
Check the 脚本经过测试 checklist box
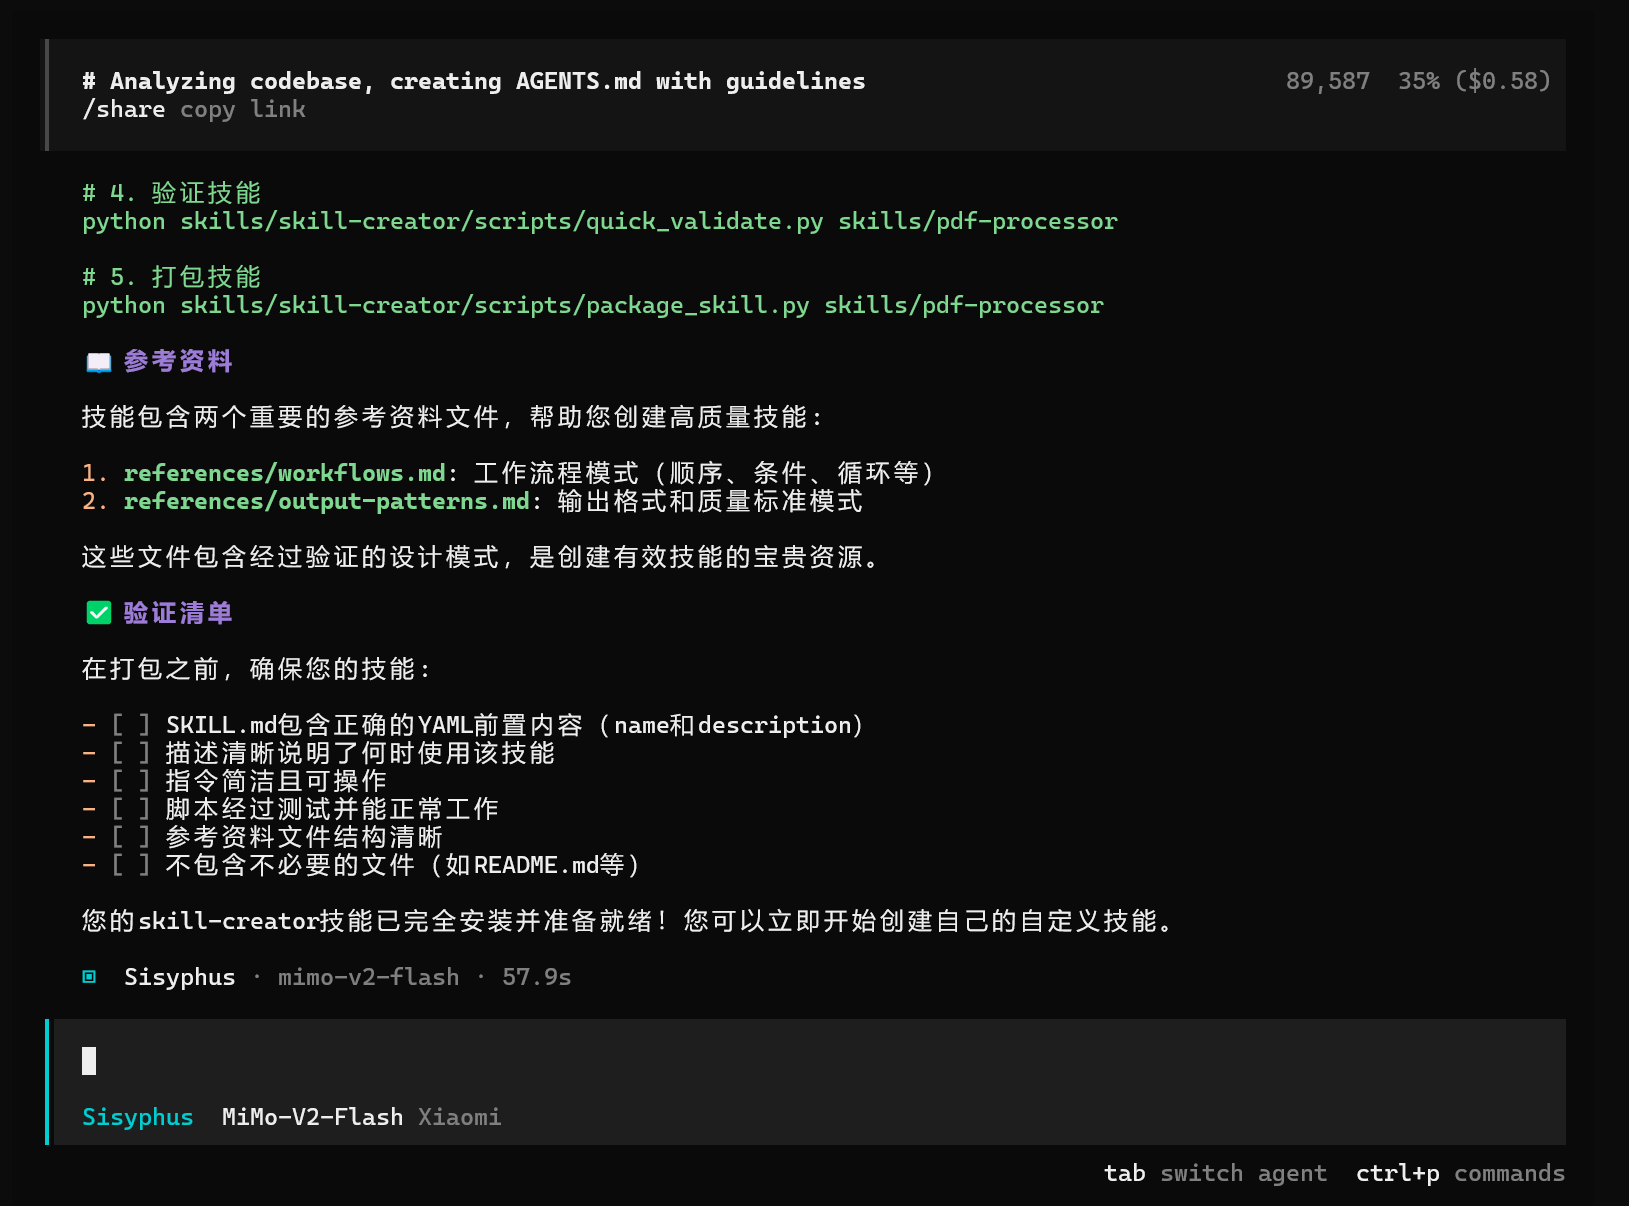(130, 809)
